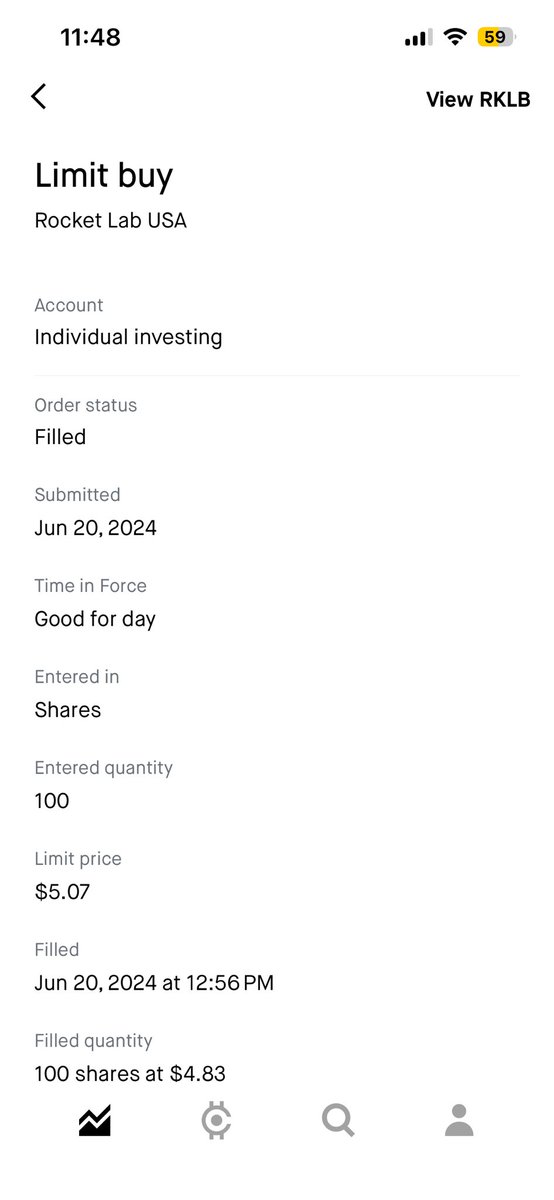Tap the Limit buy heading
The image size is (554, 1200).
pyautogui.click(x=104, y=175)
